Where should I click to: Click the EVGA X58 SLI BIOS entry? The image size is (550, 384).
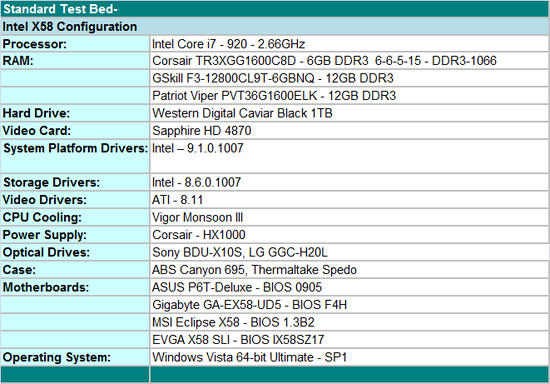click(238, 340)
